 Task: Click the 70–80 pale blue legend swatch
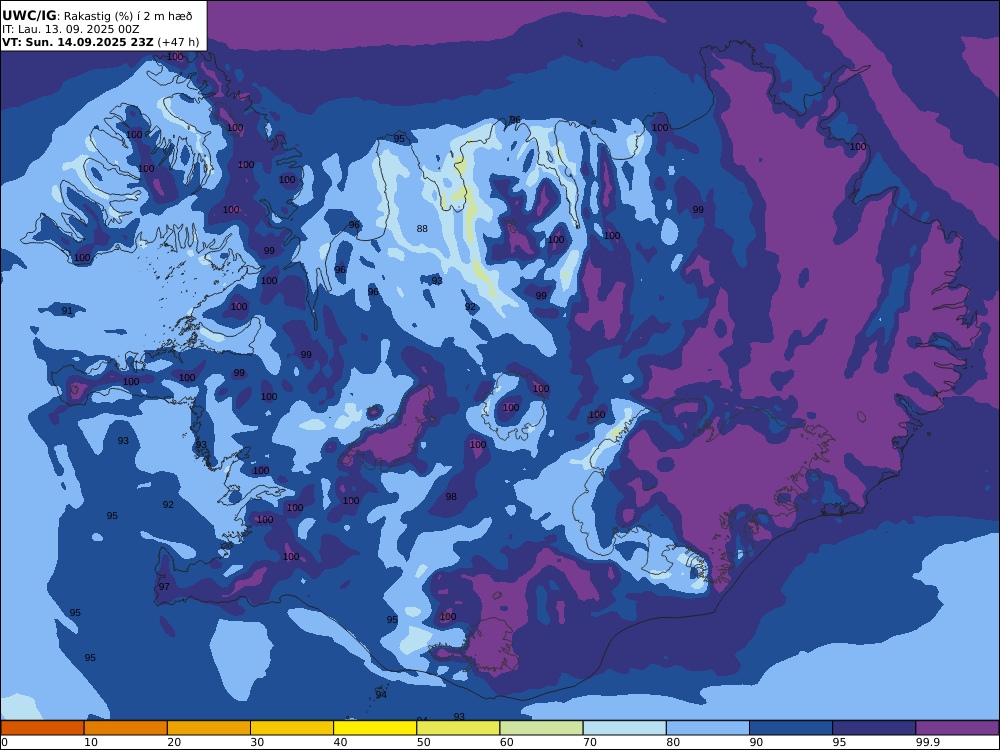coord(625,728)
